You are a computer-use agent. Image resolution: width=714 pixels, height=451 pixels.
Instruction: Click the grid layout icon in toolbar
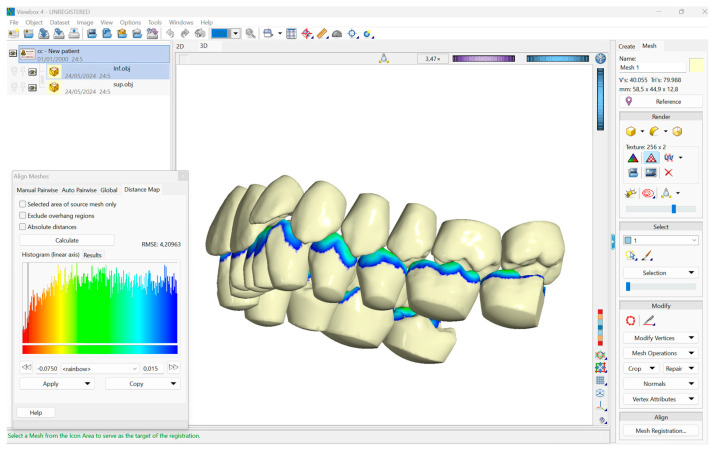click(x=291, y=33)
